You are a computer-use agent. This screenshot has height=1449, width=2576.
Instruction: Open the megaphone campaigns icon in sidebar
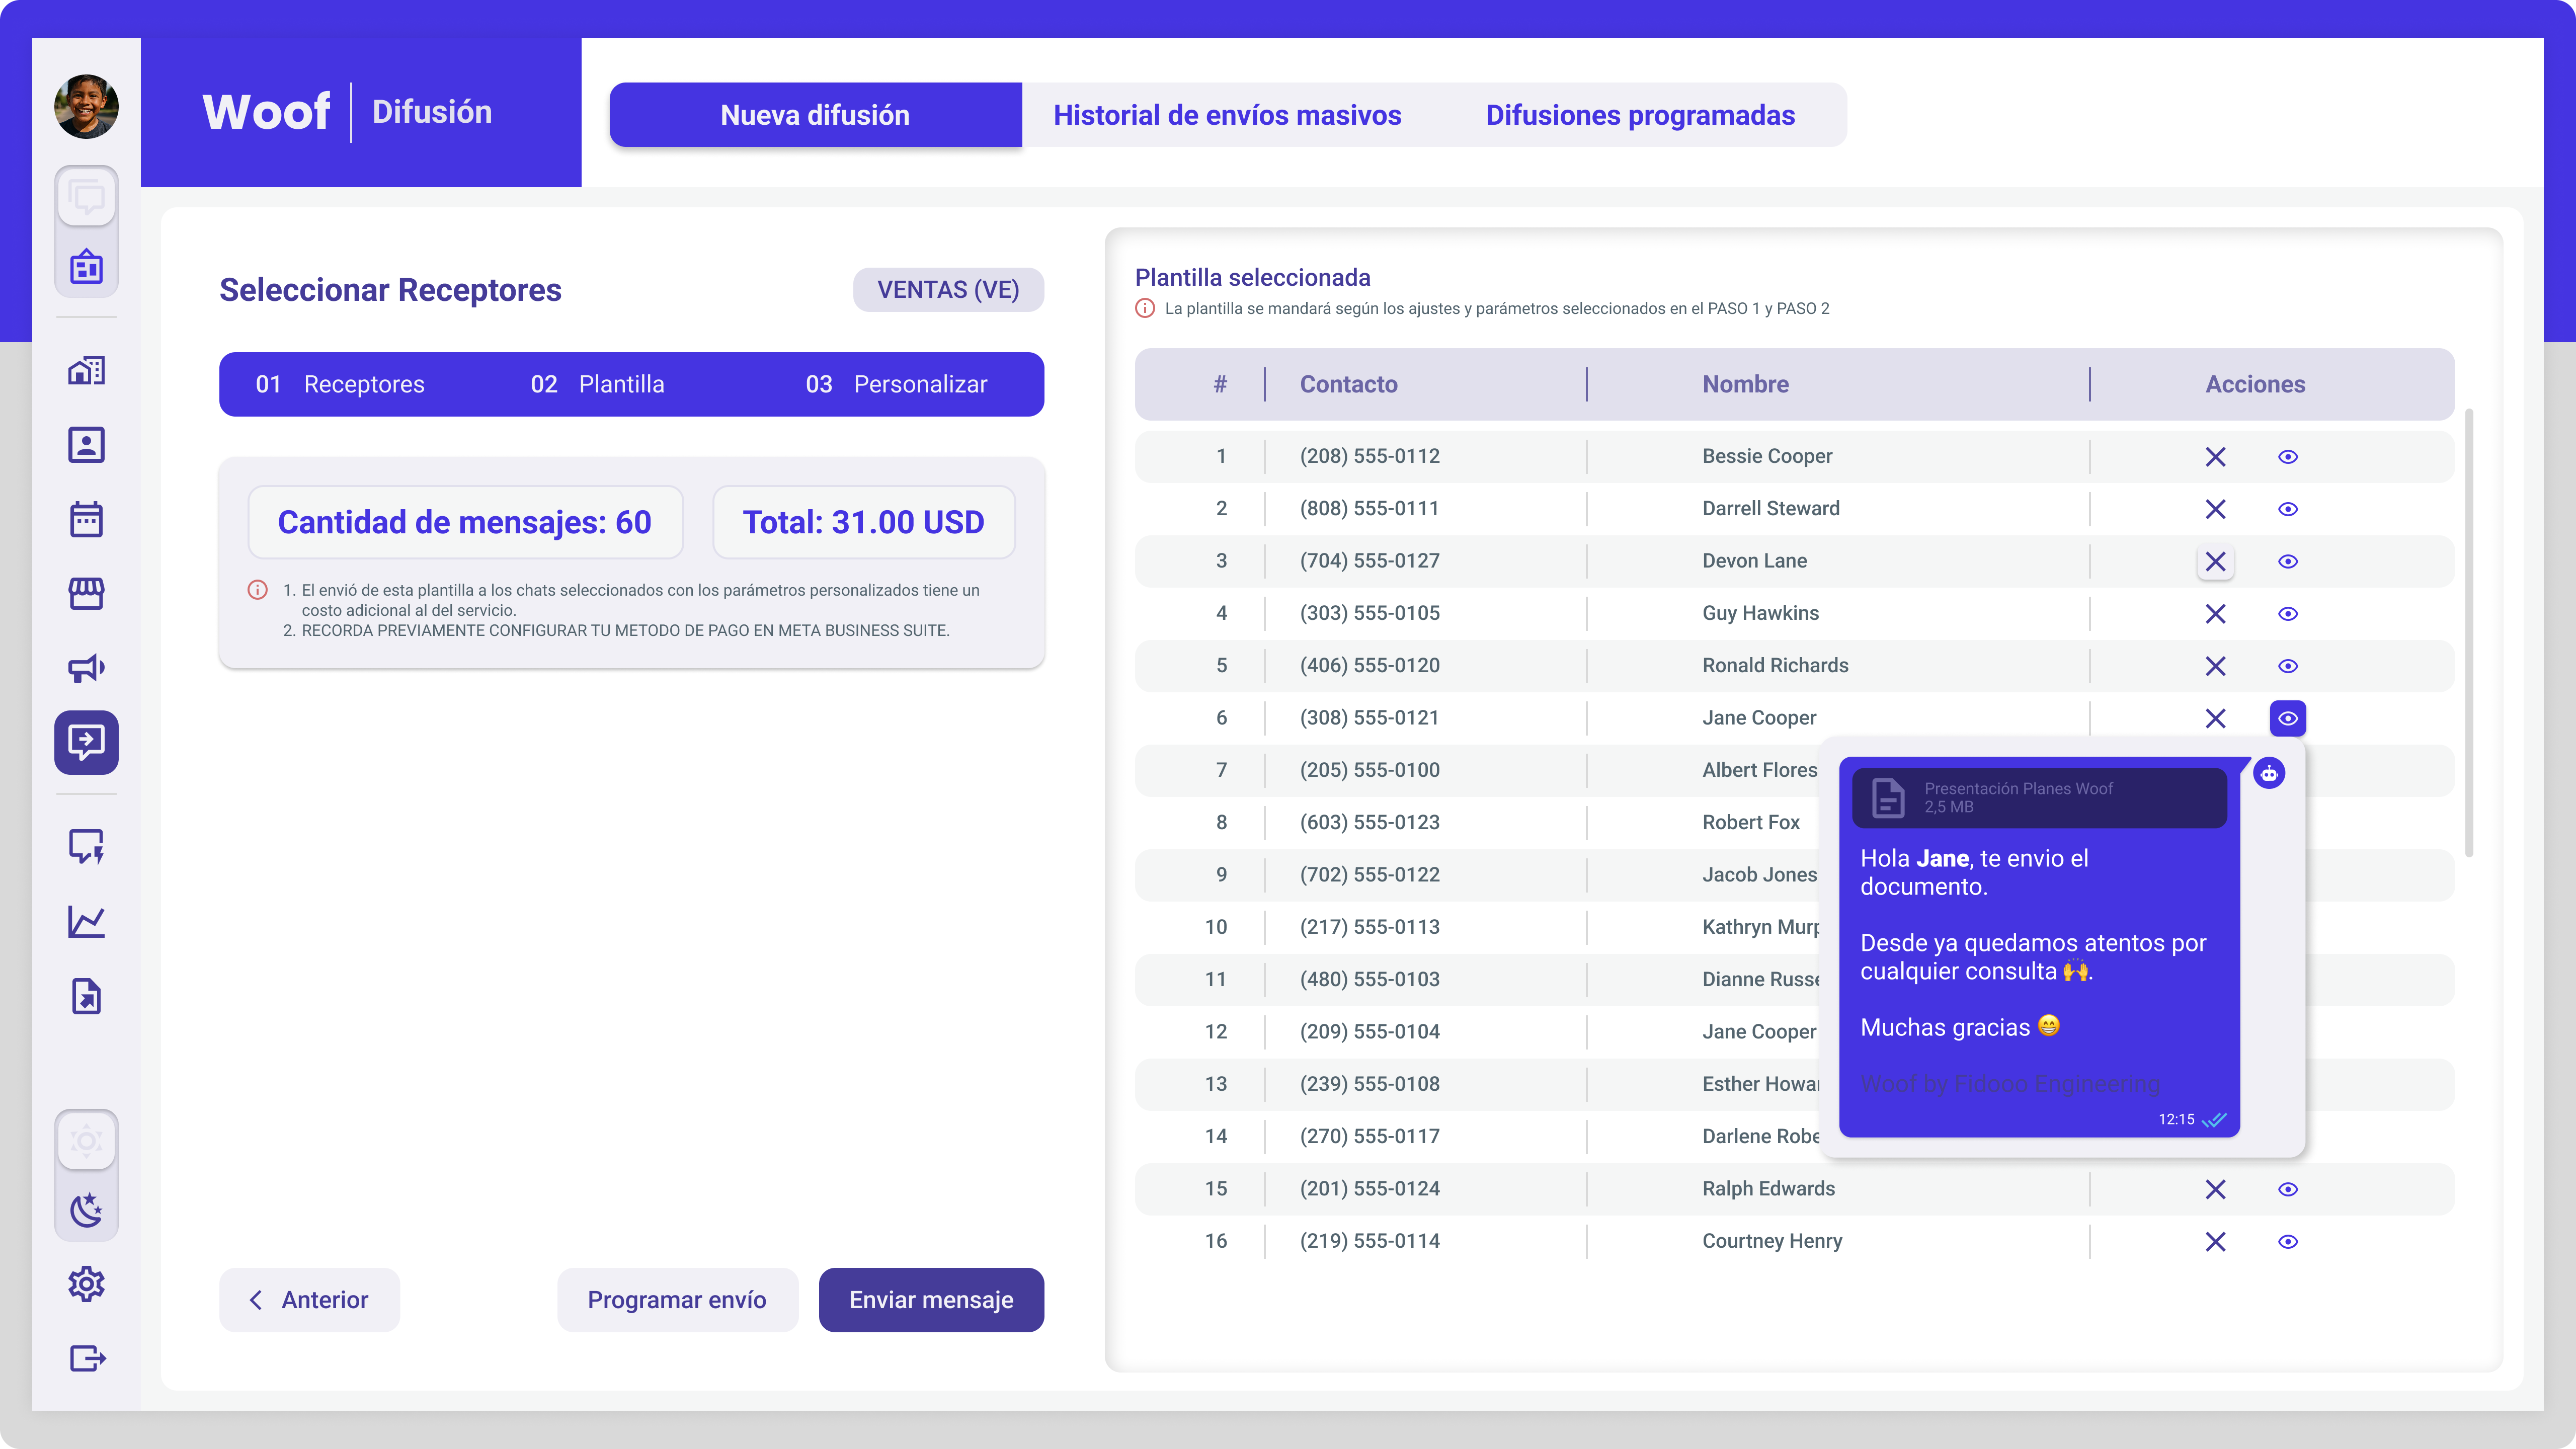click(x=86, y=668)
